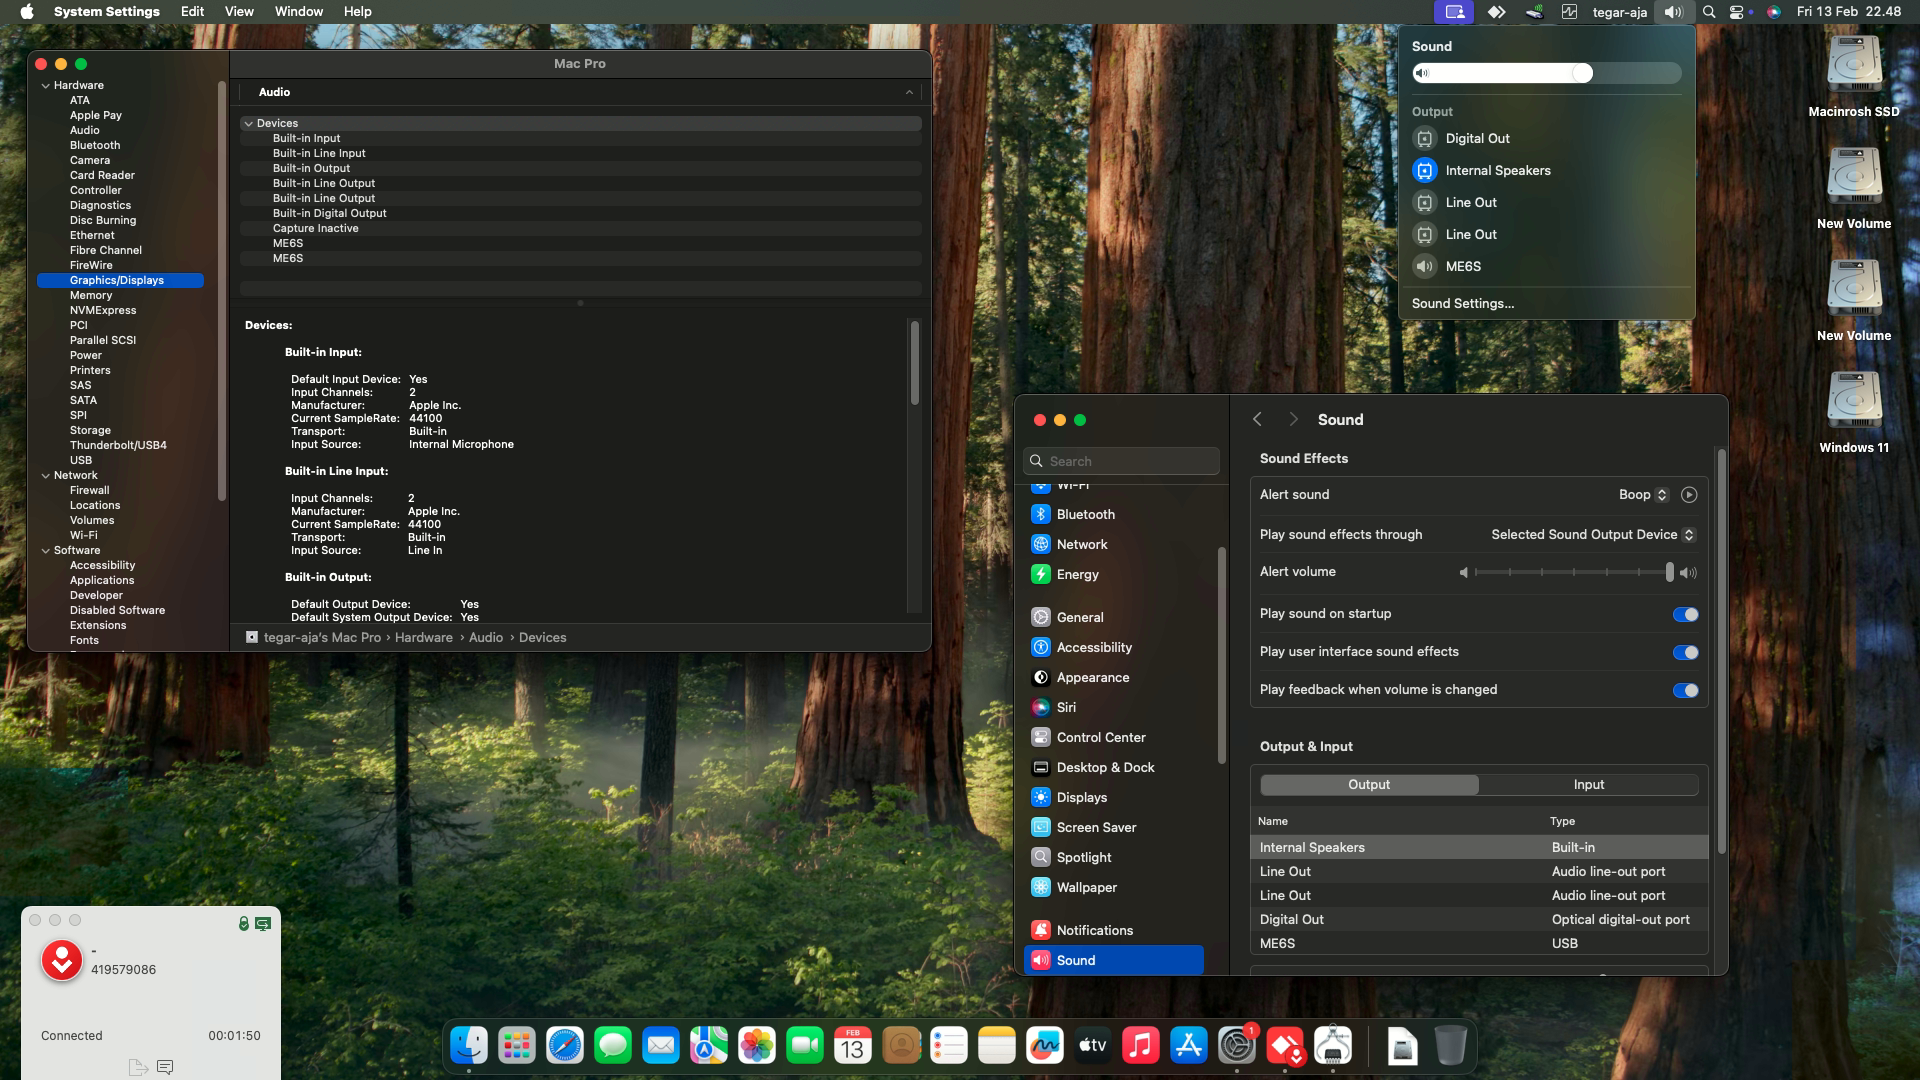Go forward in System Settings navigation
1920x1080 pixels.
[x=1293, y=420]
